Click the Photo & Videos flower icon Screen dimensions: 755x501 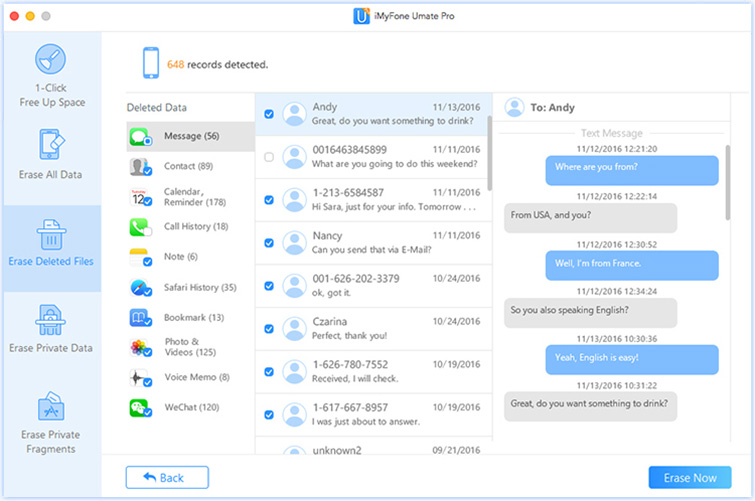(x=141, y=347)
